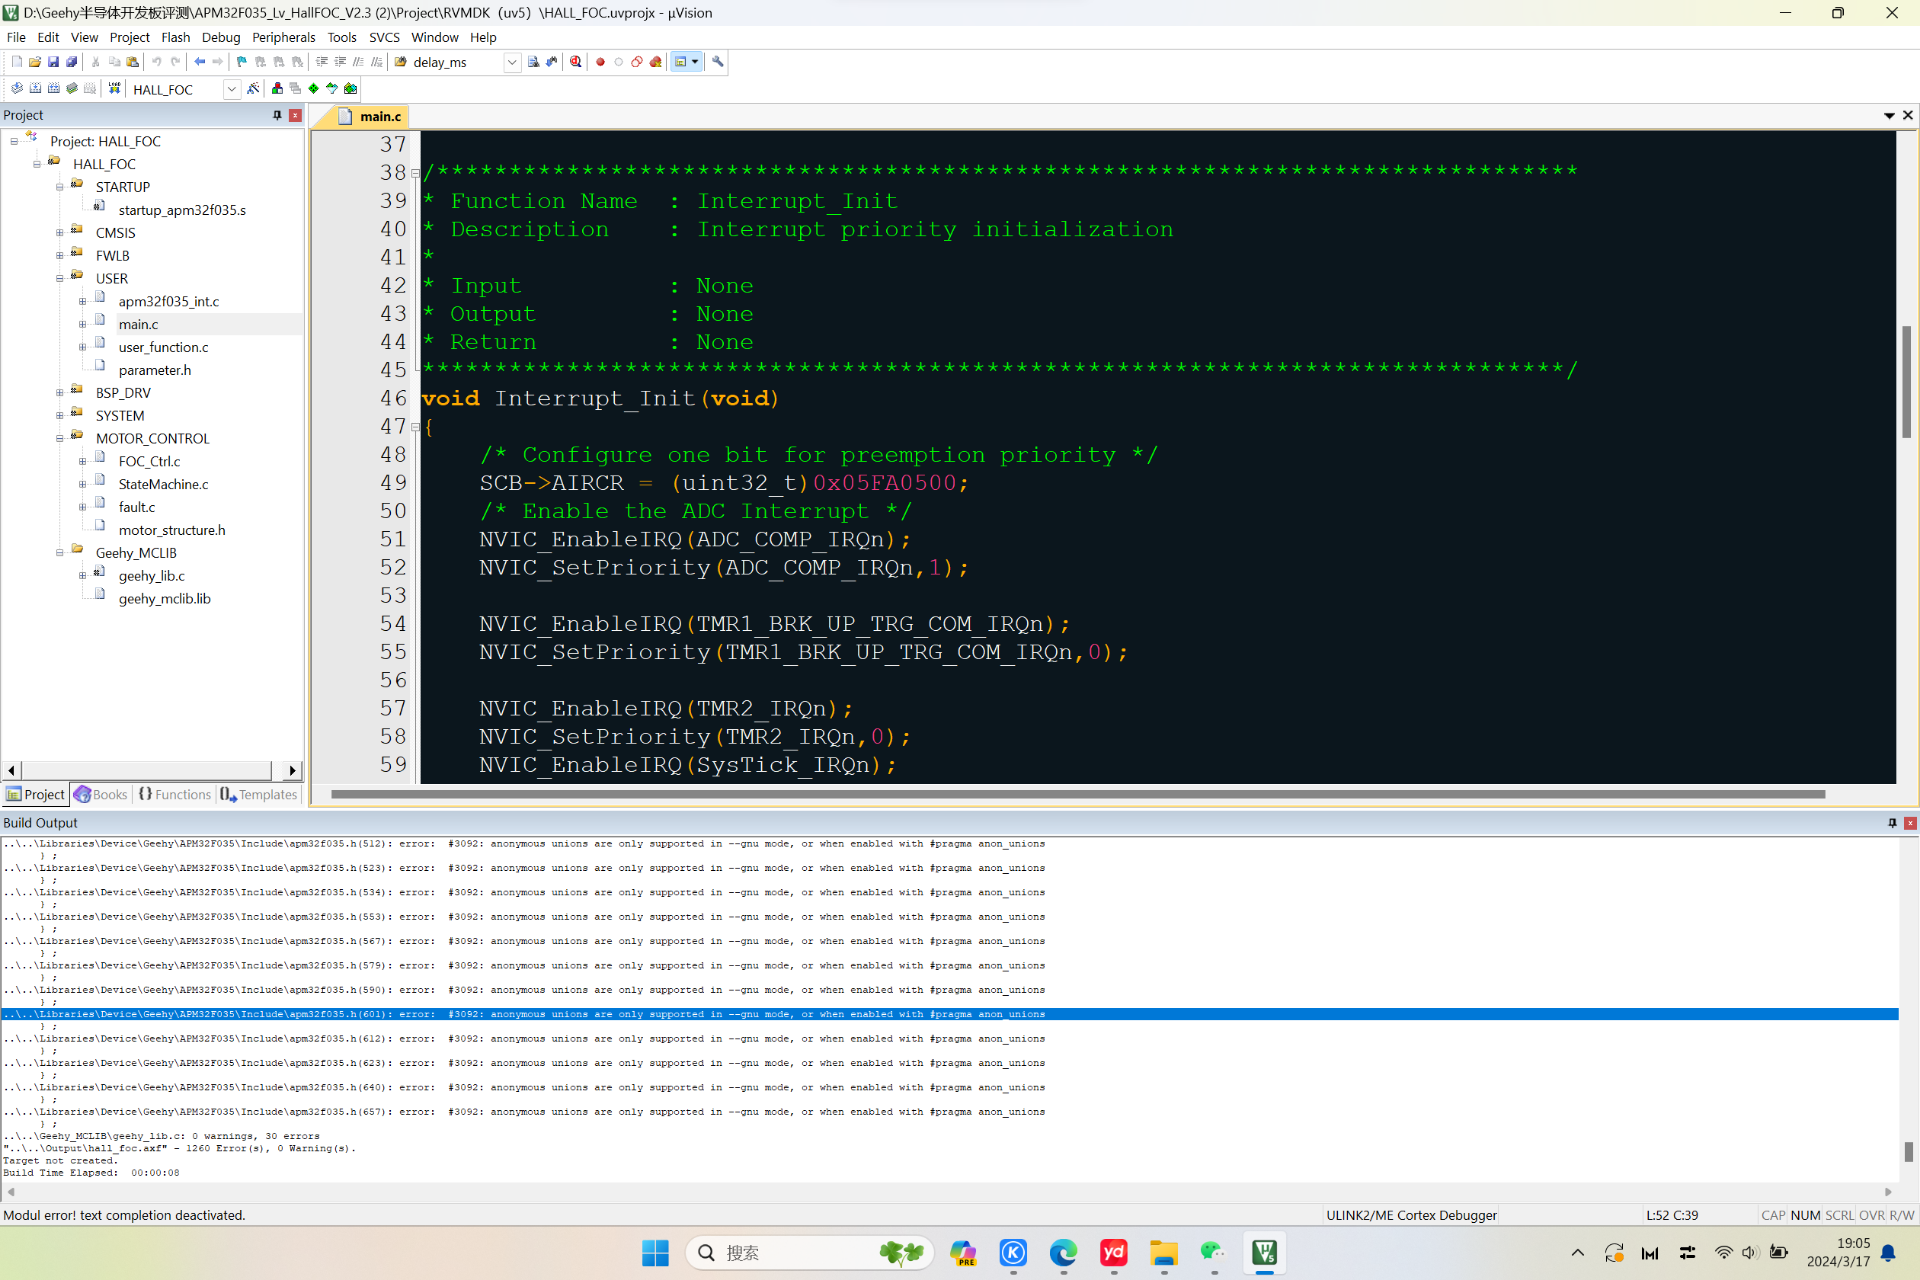Image resolution: width=1920 pixels, height=1280 pixels.
Task: Toggle code folding at line 47
Action: coord(415,427)
